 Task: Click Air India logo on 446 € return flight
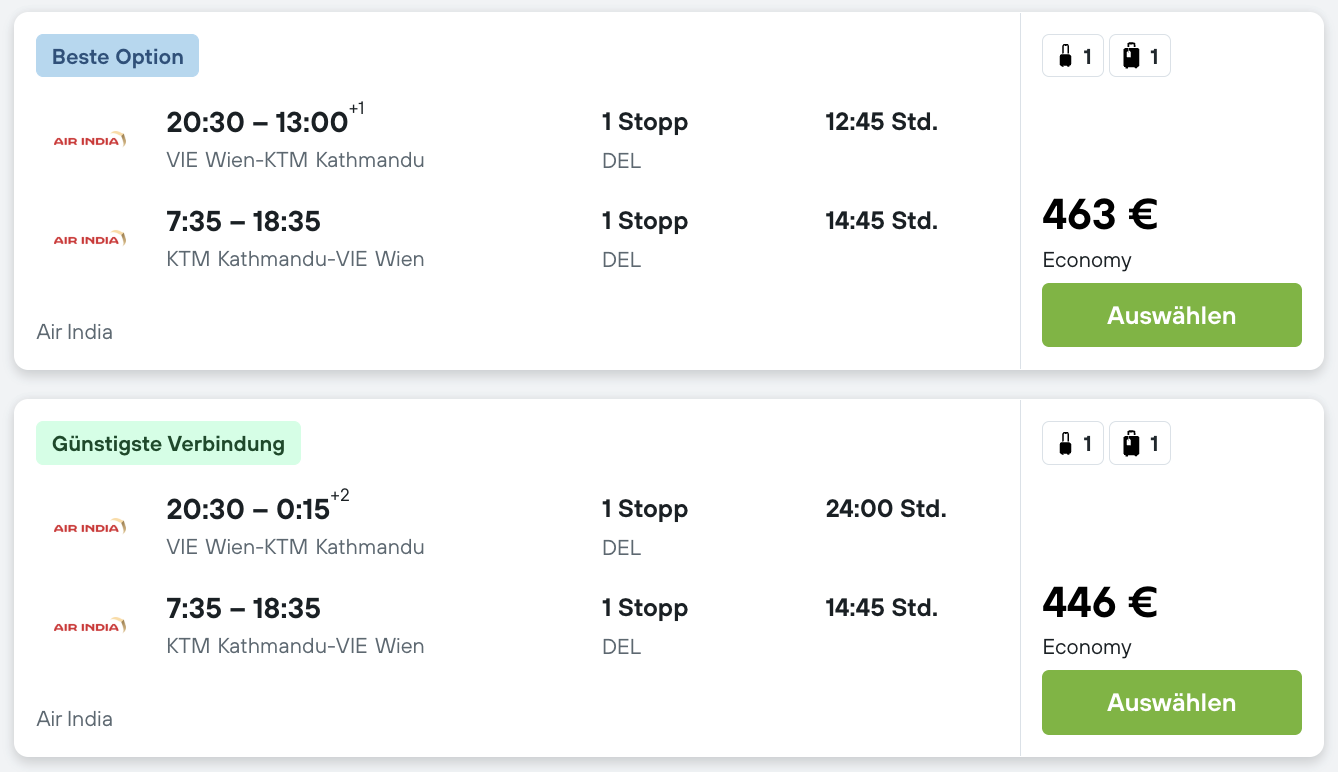coord(89,627)
